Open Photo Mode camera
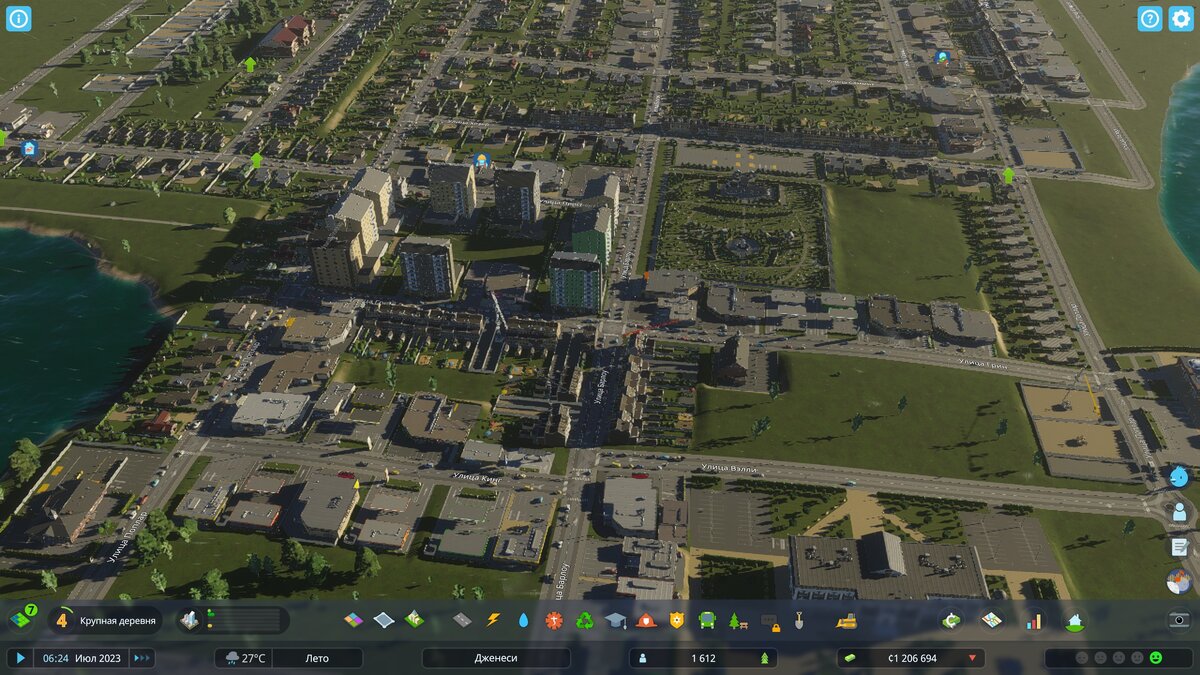Viewport: 1200px width, 675px height. coord(1180,620)
